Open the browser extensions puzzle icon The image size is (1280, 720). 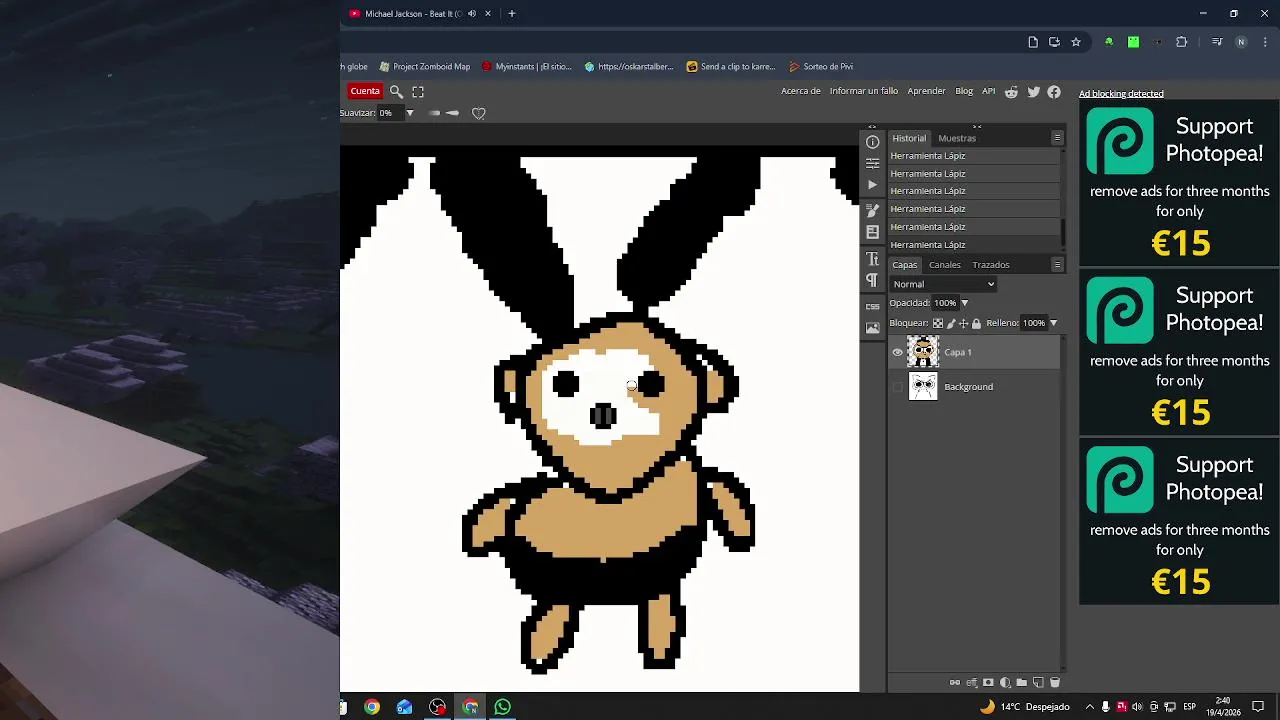[1182, 42]
